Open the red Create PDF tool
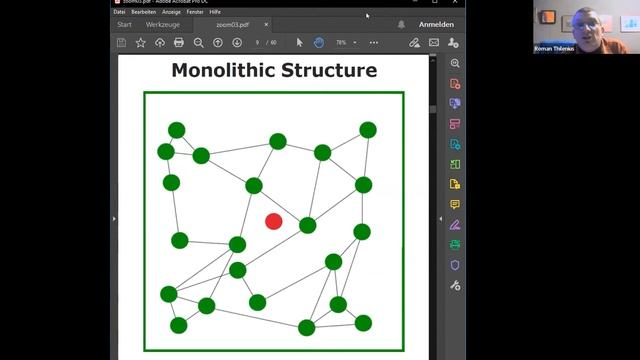Screen dimensions: 640x360 click(455, 84)
